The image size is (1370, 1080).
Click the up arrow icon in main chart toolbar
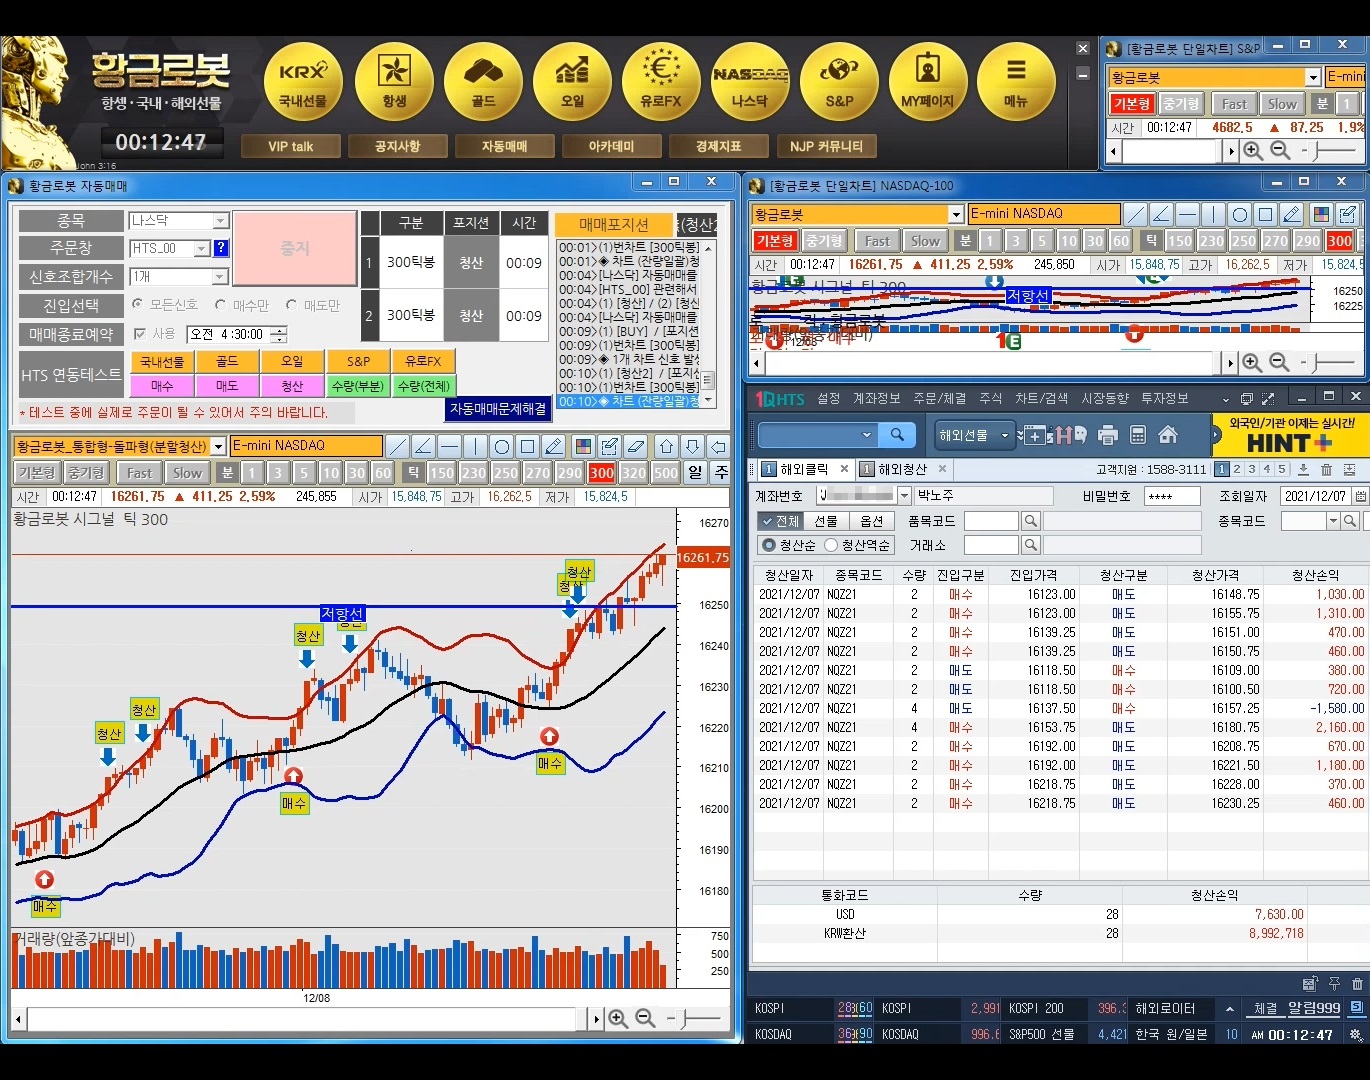pos(666,446)
